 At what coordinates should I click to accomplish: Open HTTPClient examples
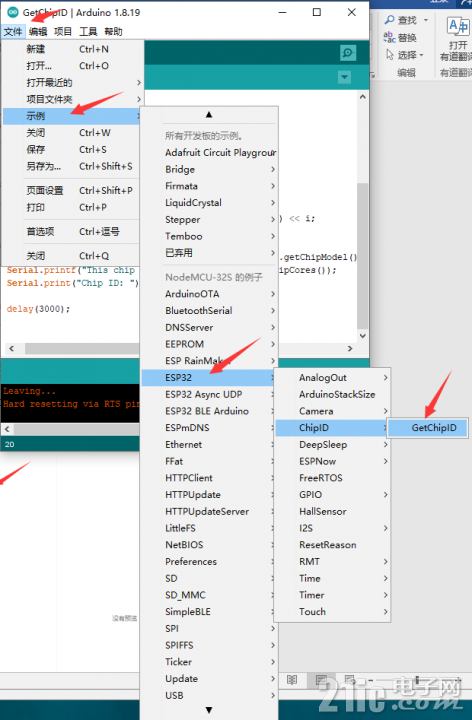click(208, 478)
